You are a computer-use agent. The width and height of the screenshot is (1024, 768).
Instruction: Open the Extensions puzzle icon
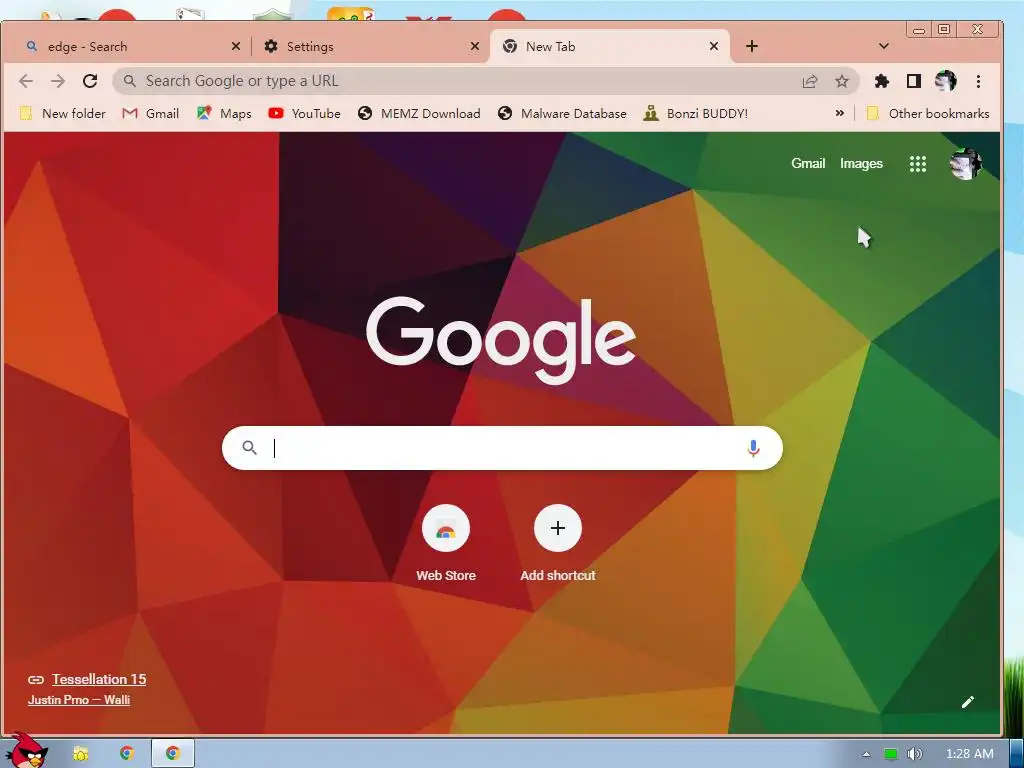click(x=882, y=81)
